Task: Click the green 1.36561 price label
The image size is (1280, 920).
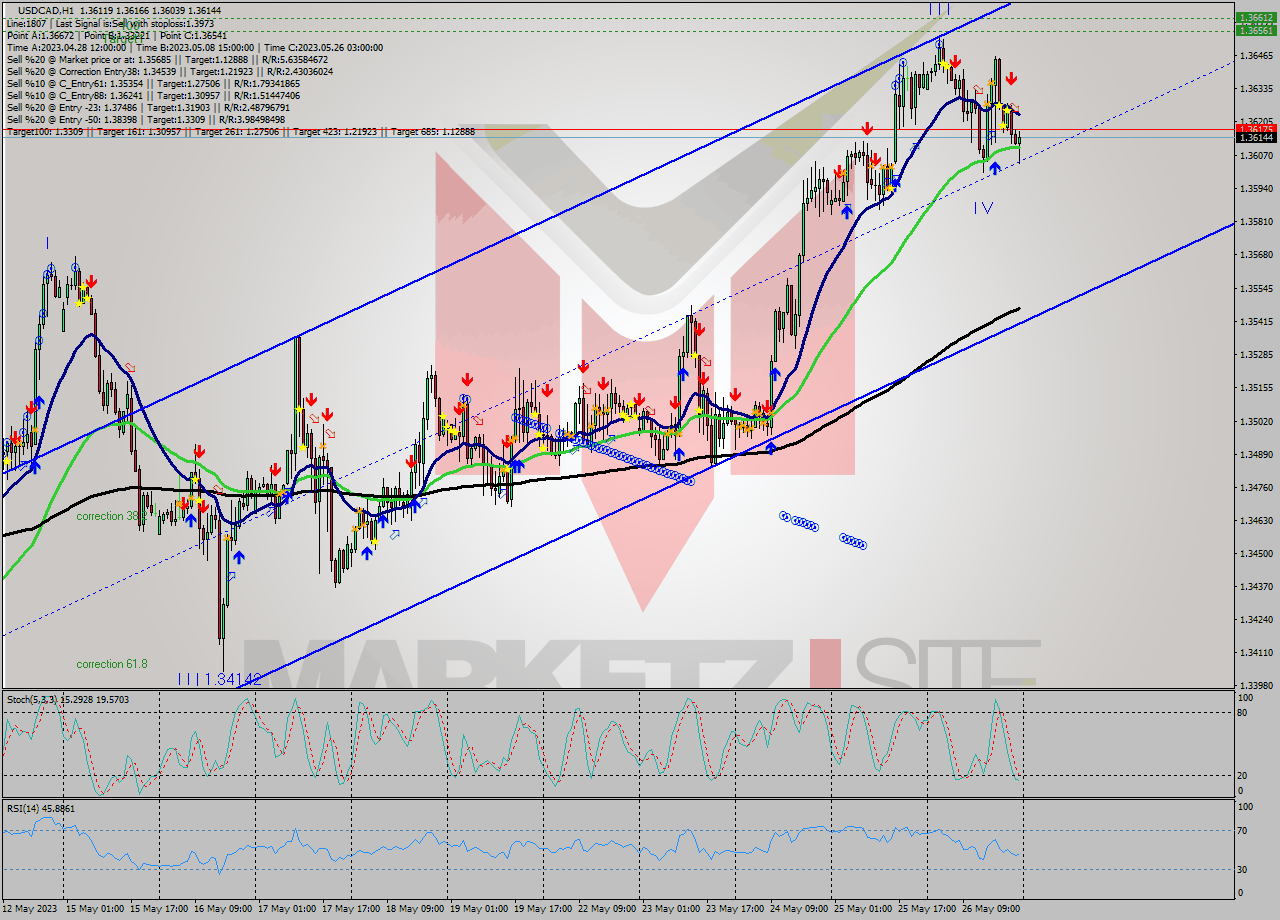Action: (x=1255, y=30)
